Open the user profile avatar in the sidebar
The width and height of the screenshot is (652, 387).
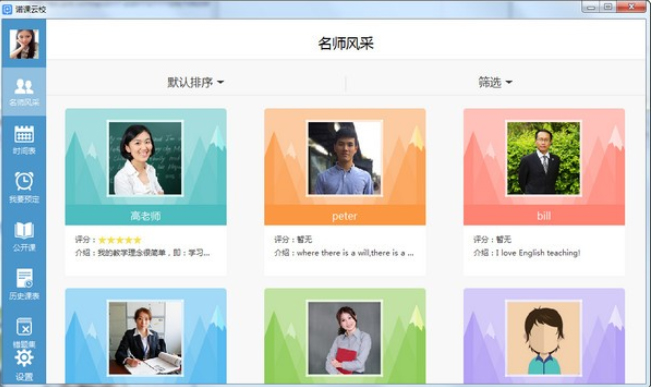click(x=24, y=44)
